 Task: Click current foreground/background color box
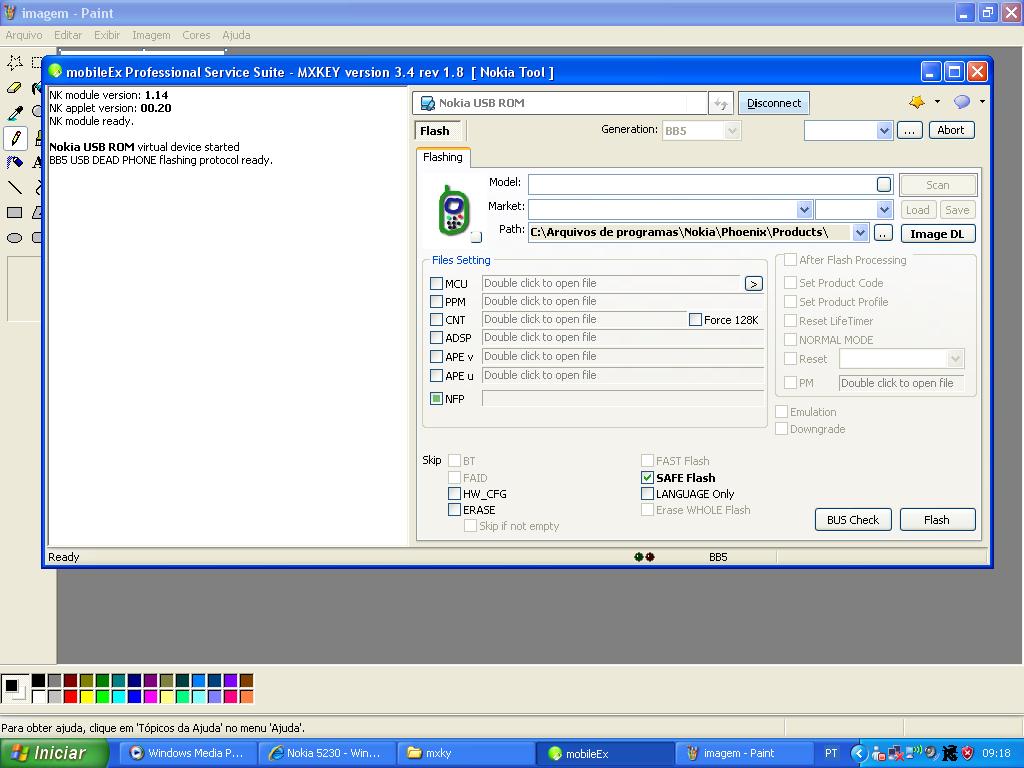[14, 688]
